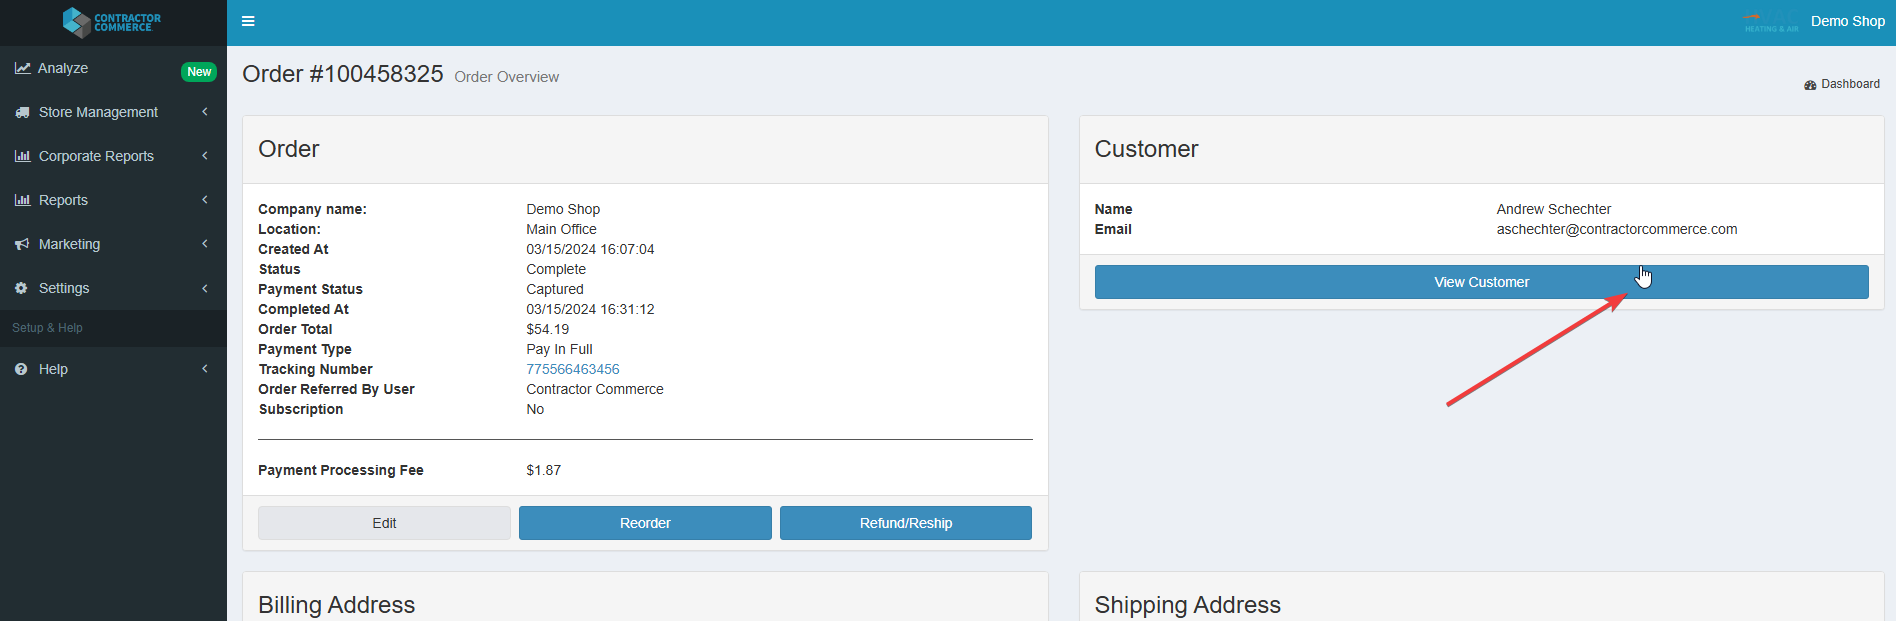
Task: Click the Order #100458325 heading
Action: click(342, 74)
